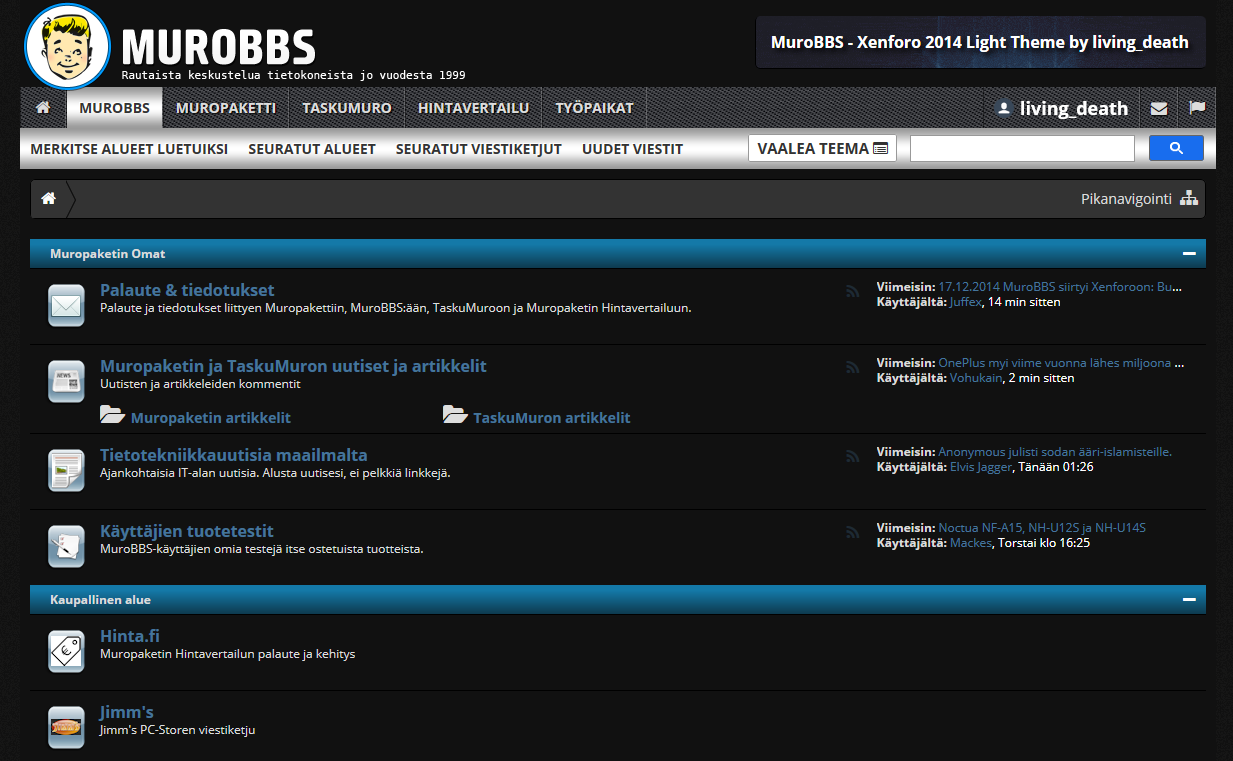Viewport: 1233px width, 761px height.
Task: Open thread 'Noctua NF-A15, NH-U12S ja NH-U14S'
Action: (1041, 528)
